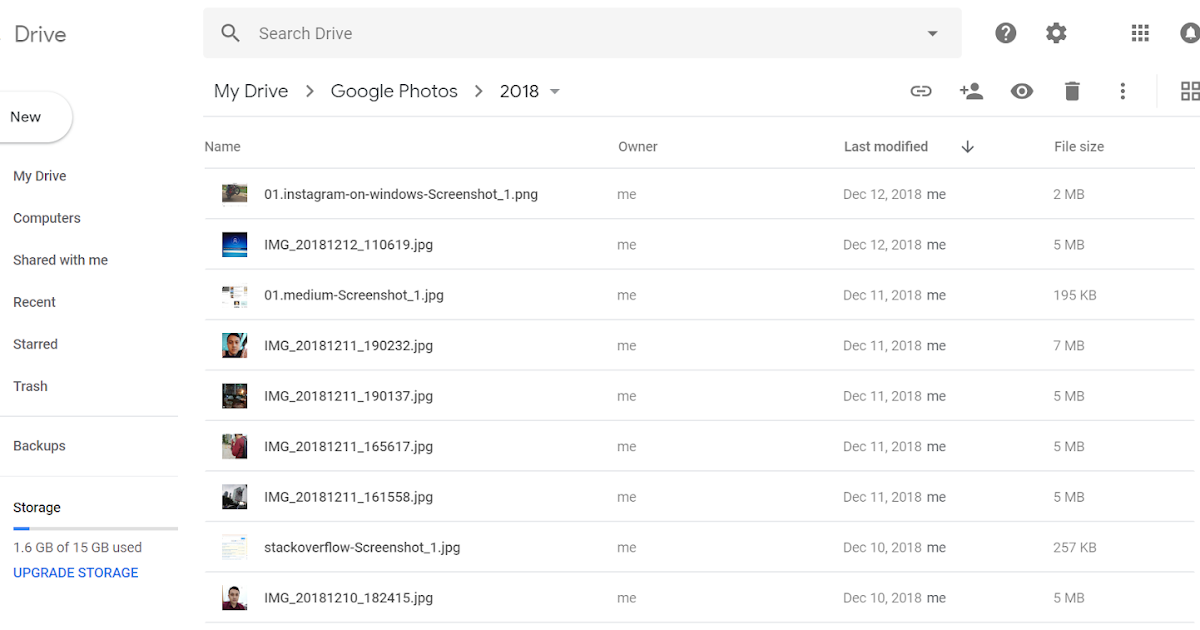Open the Starred section
This screenshot has height=630, width=1200.
[35, 343]
